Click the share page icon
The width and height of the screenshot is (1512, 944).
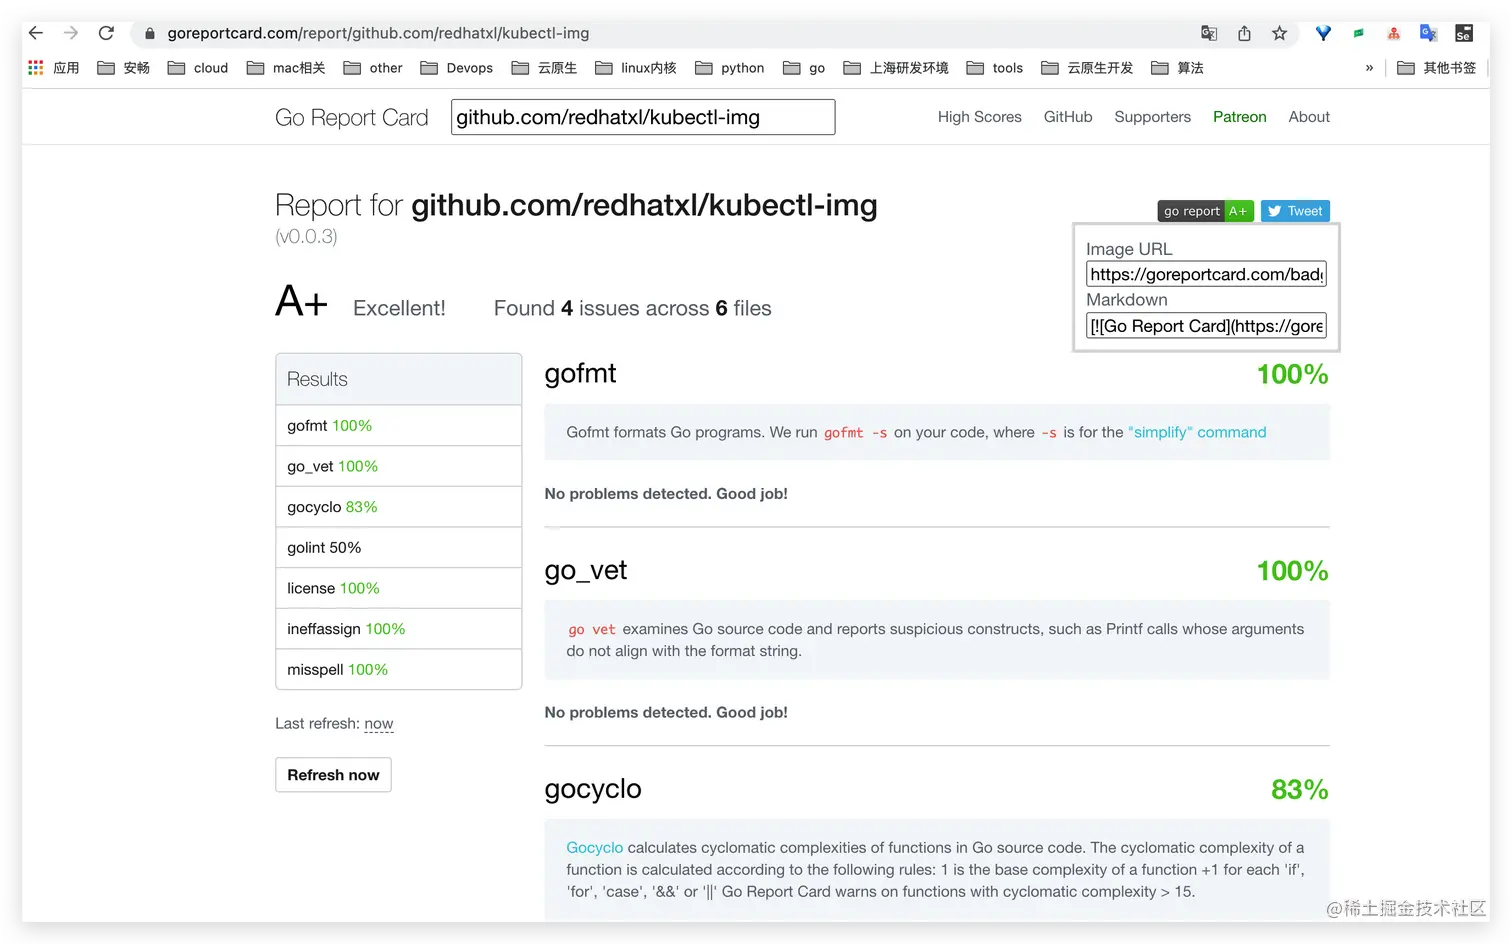(x=1244, y=33)
